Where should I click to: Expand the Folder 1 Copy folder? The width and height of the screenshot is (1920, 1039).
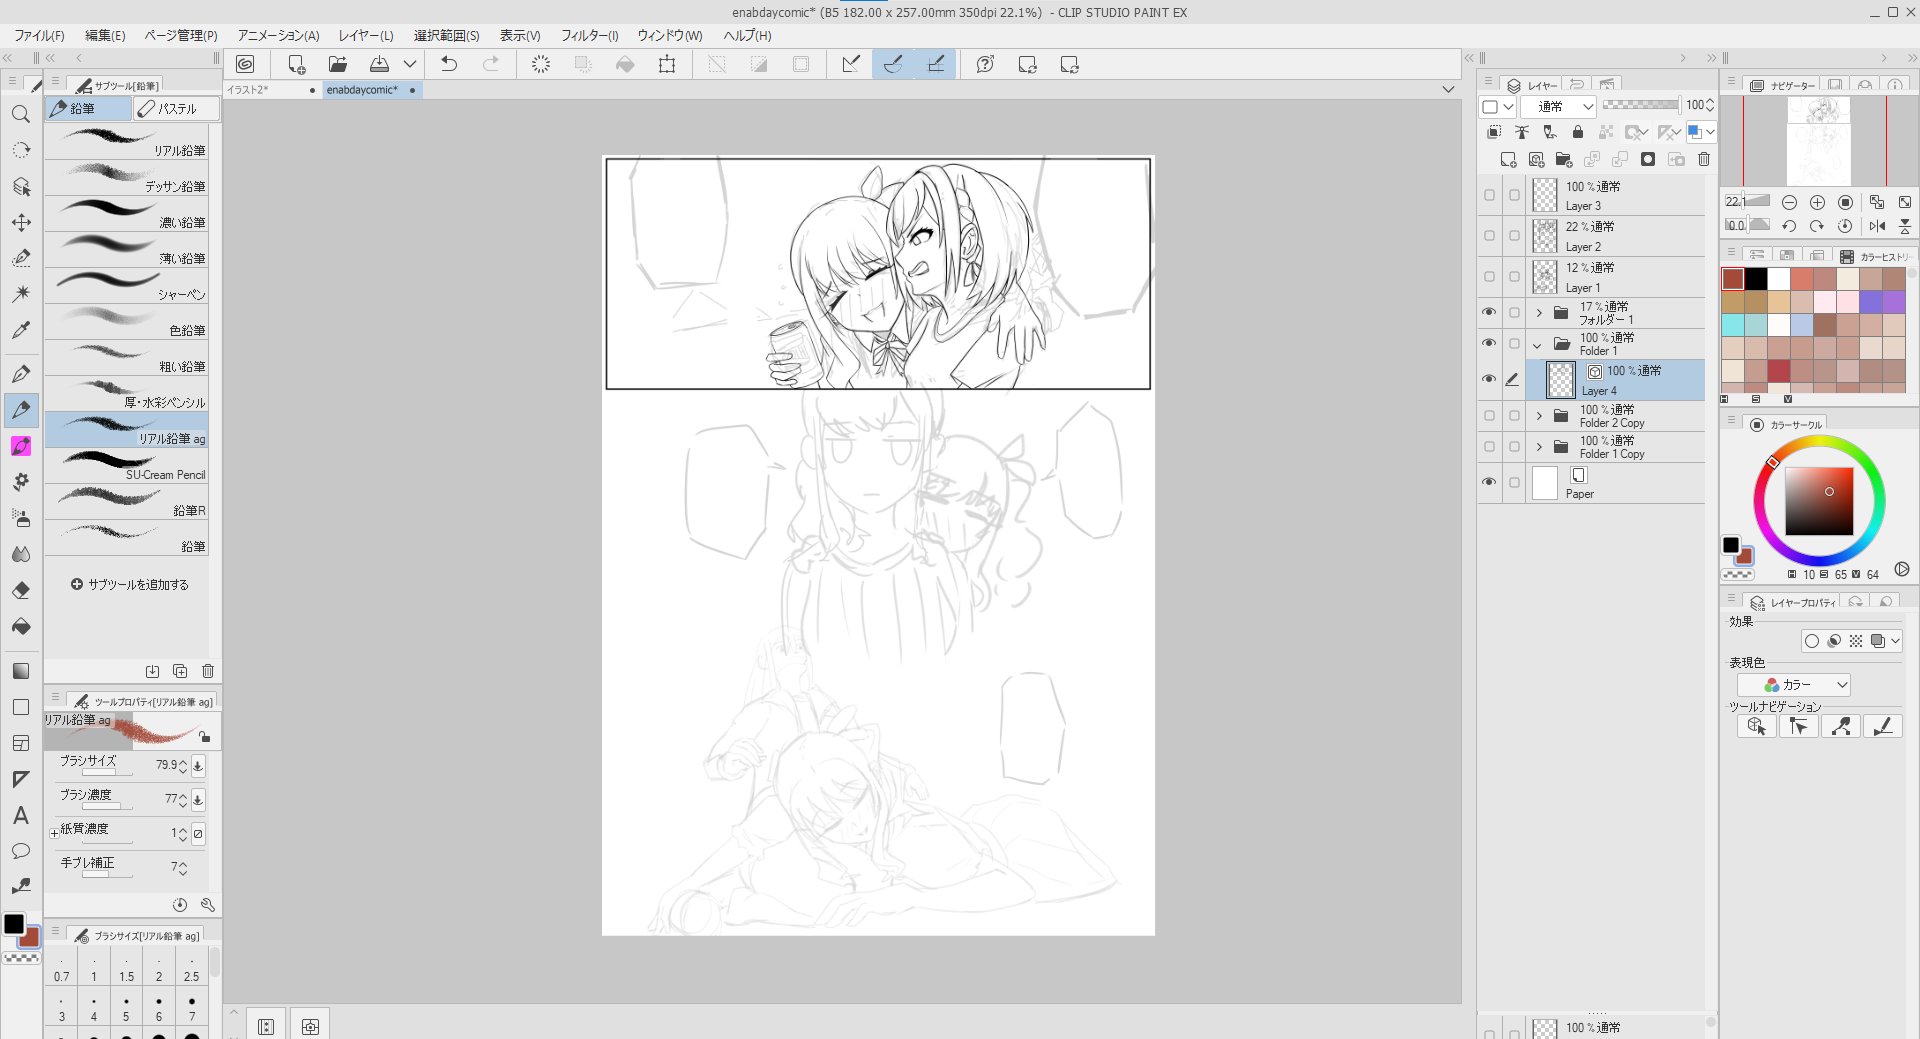1539,447
